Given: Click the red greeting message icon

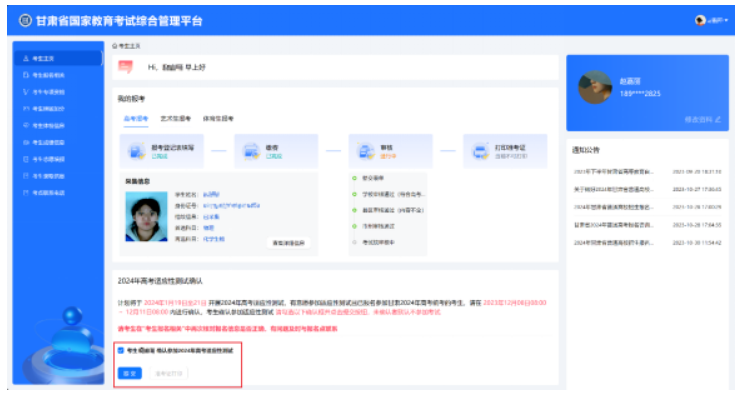Looking at the screenshot, I should (125, 67).
